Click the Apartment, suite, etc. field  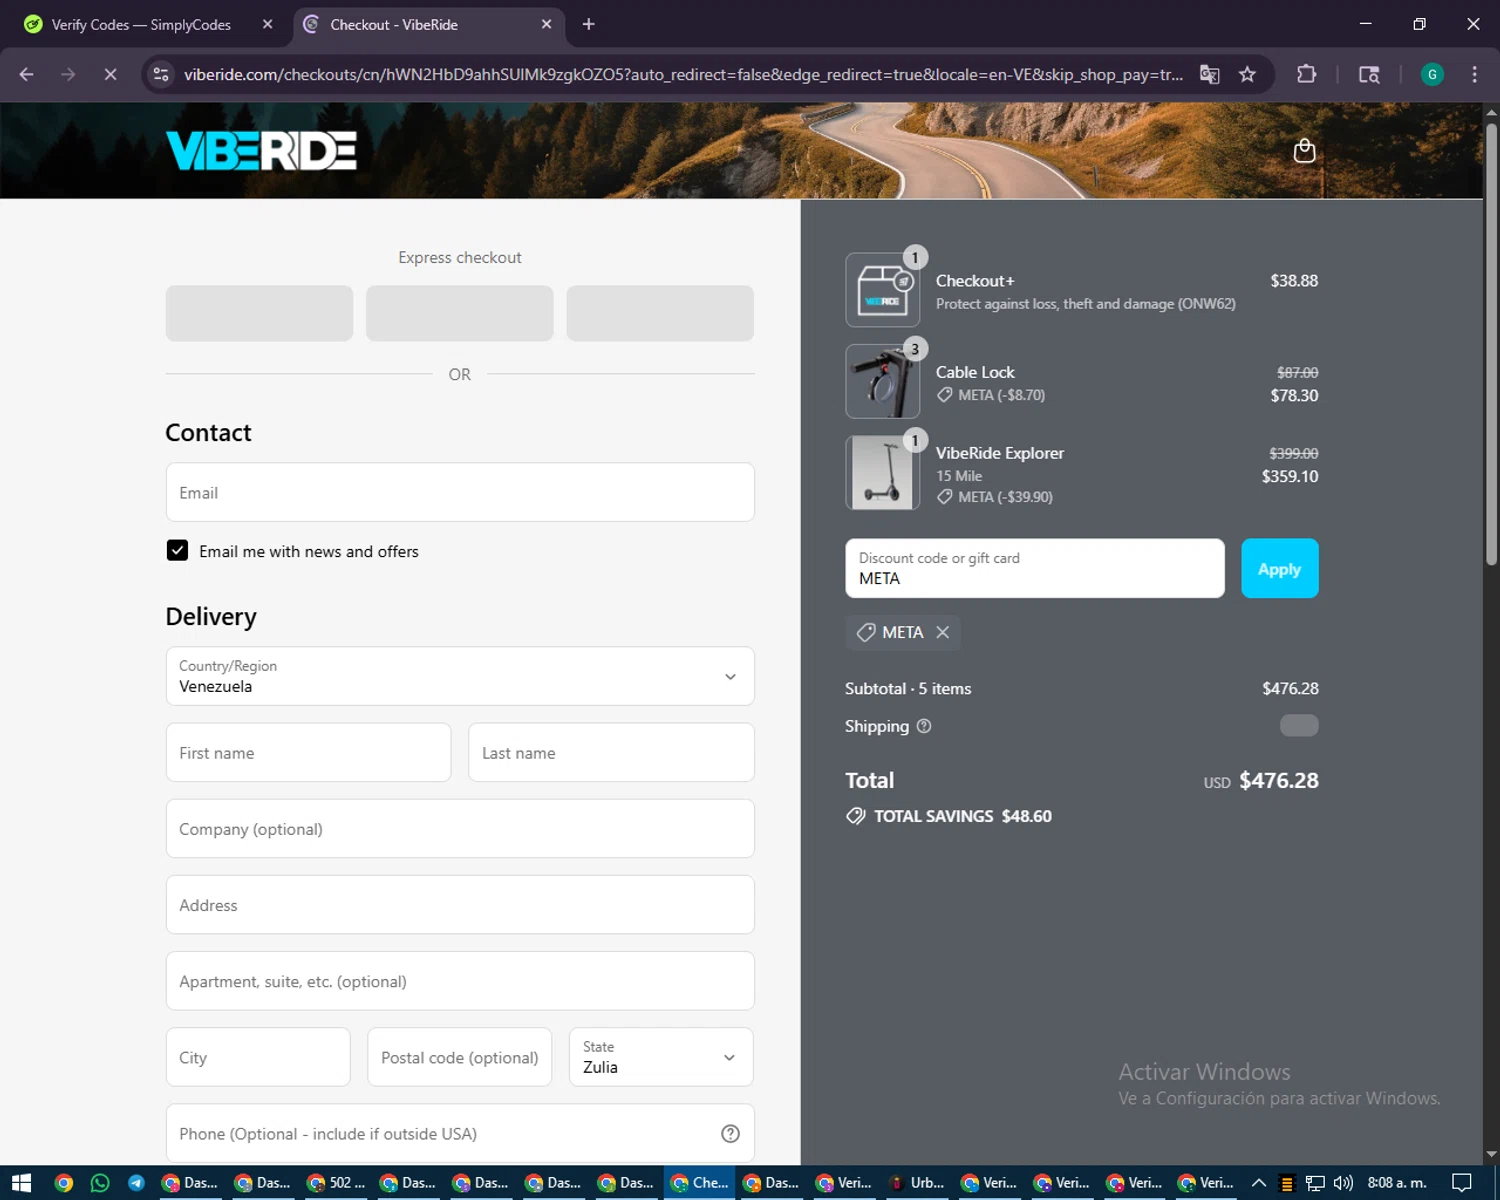460,981
